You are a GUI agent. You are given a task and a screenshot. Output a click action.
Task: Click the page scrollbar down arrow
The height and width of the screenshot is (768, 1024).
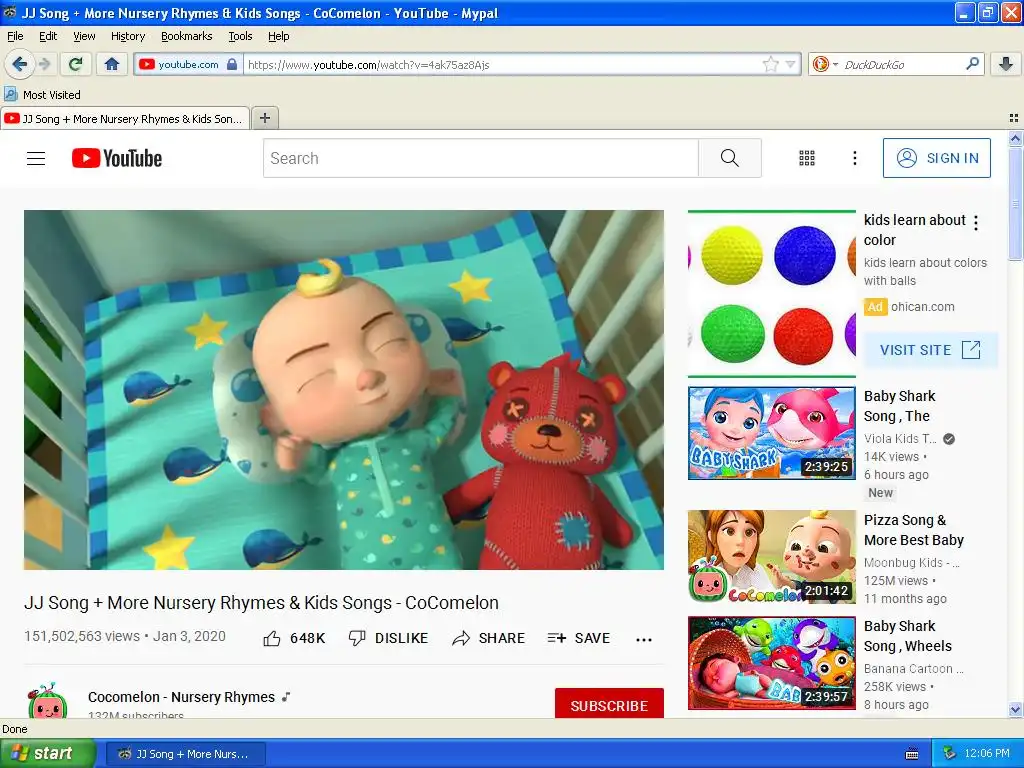pos(1014,710)
